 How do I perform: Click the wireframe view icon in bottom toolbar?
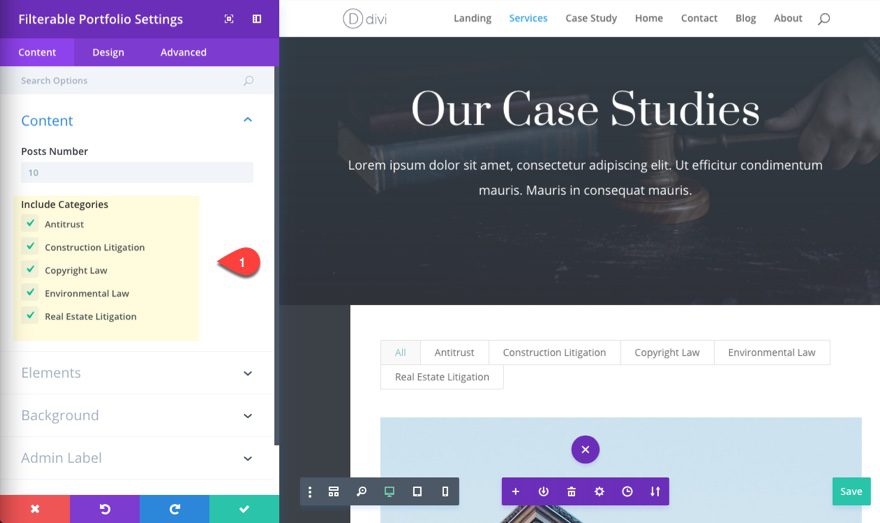(333, 492)
